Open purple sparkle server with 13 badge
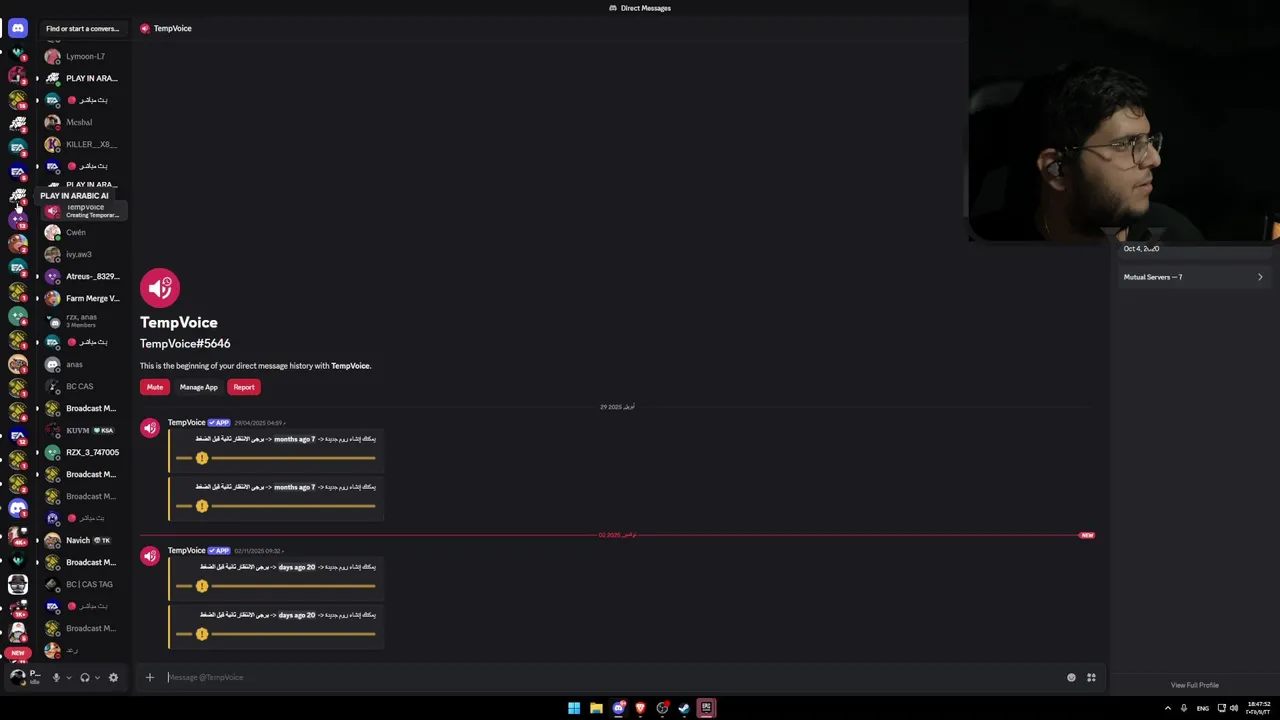Screen dimensions: 1280x720 [17, 219]
